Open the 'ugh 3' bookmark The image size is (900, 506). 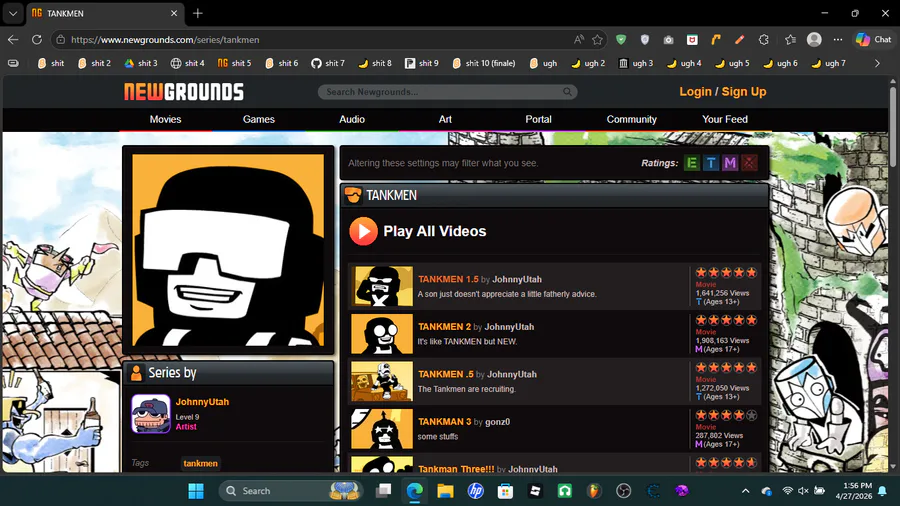[x=635, y=64]
